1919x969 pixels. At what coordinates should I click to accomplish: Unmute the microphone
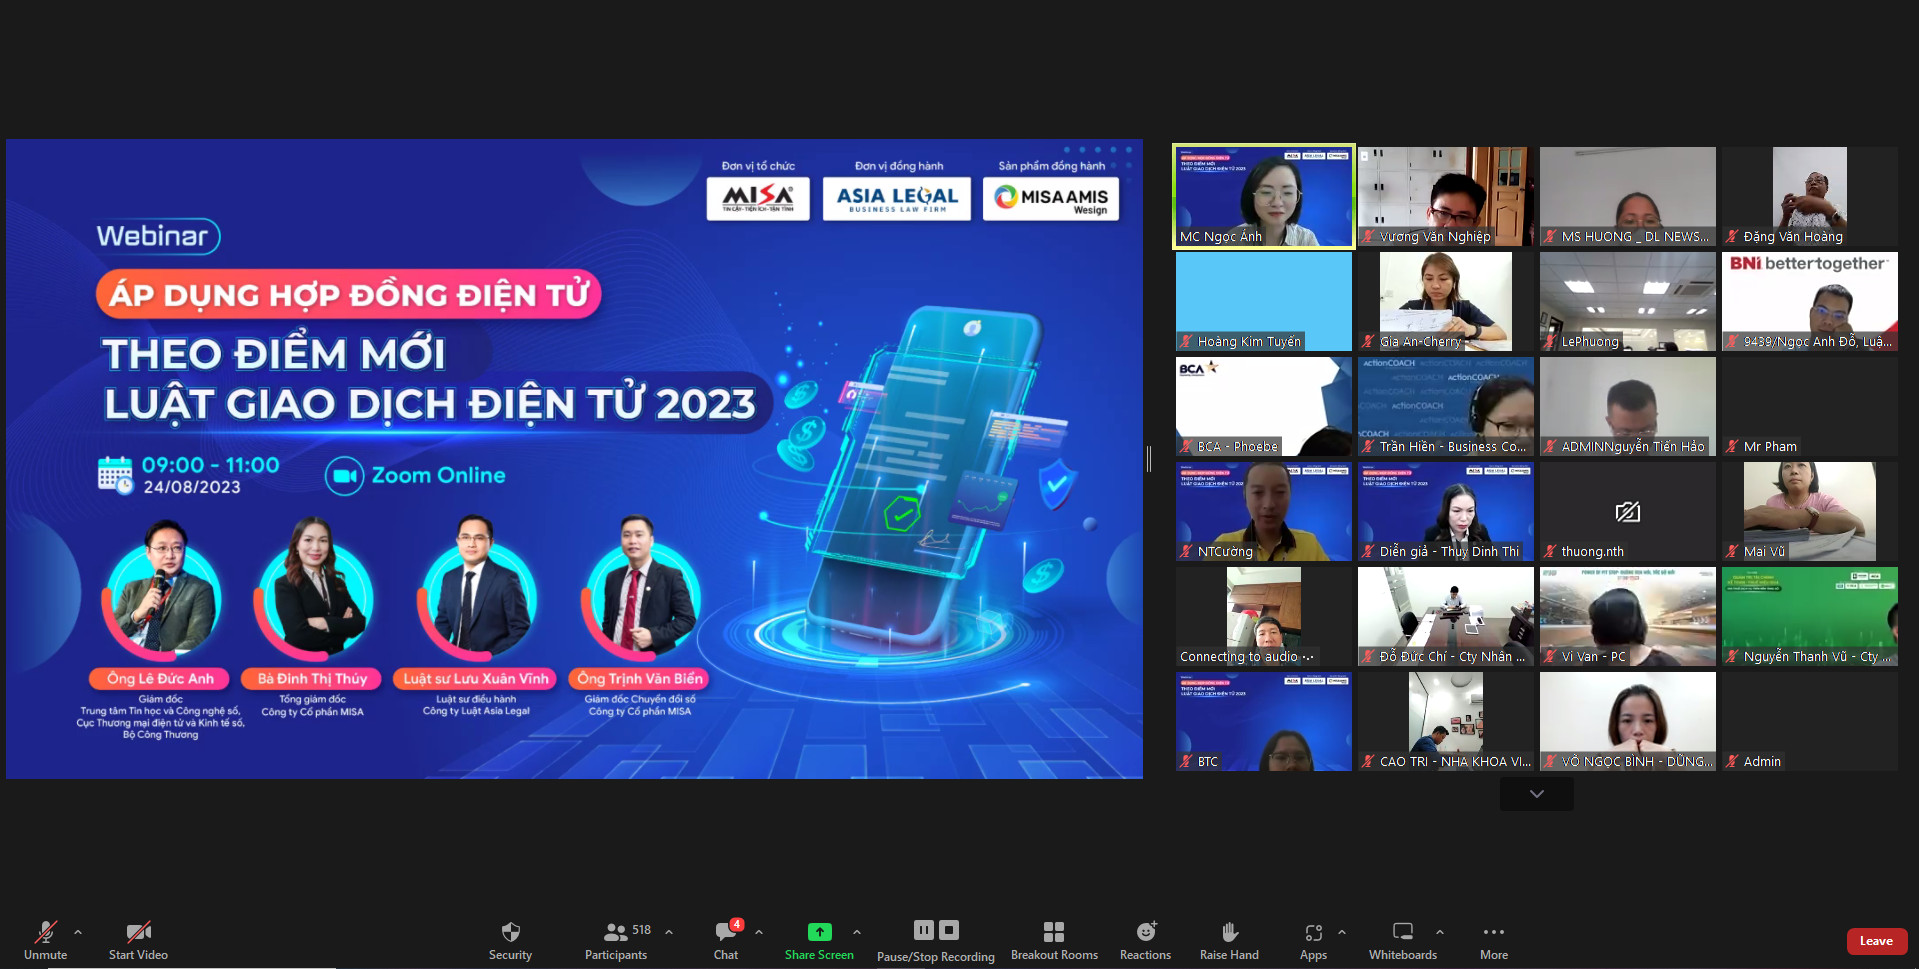pyautogui.click(x=45, y=940)
